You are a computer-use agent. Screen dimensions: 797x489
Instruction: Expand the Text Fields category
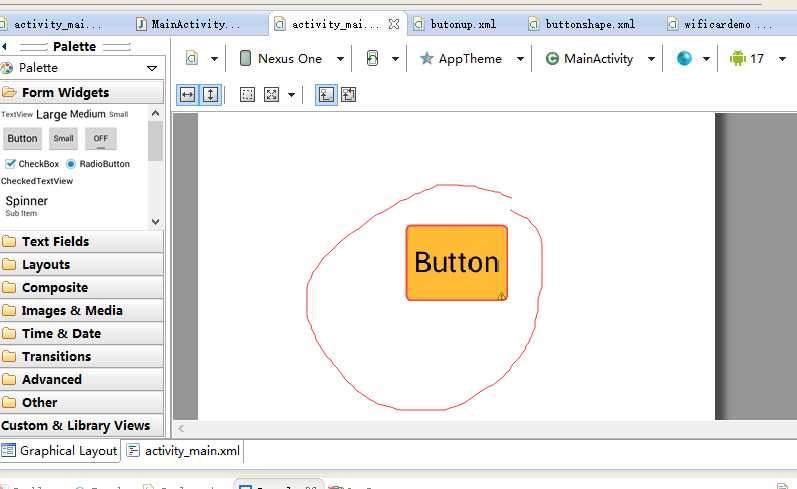pyautogui.click(x=81, y=241)
